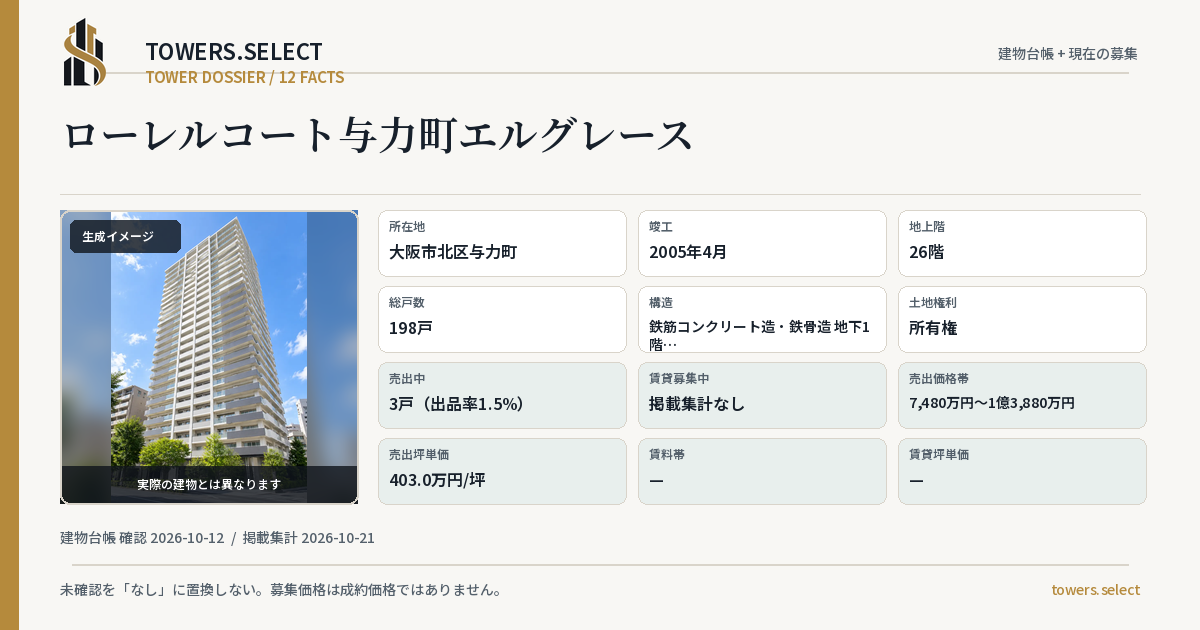This screenshot has height=630, width=1200.
Task: Click the 建物台帳 確認 2026-10-12 date text
Action: coord(142,538)
